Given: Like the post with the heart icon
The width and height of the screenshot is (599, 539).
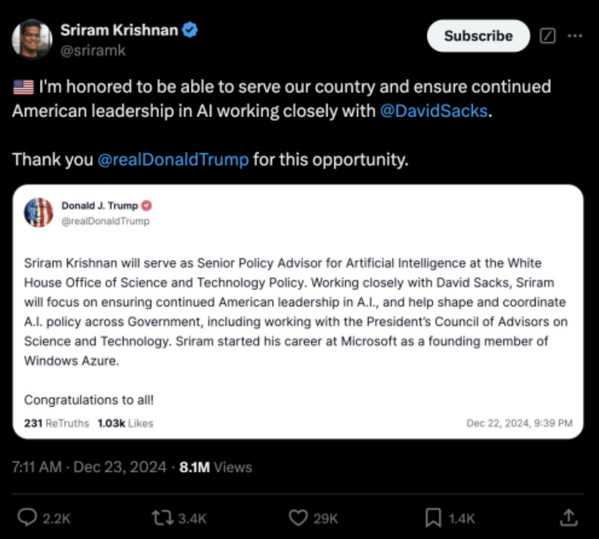Looking at the screenshot, I should click(x=298, y=518).
